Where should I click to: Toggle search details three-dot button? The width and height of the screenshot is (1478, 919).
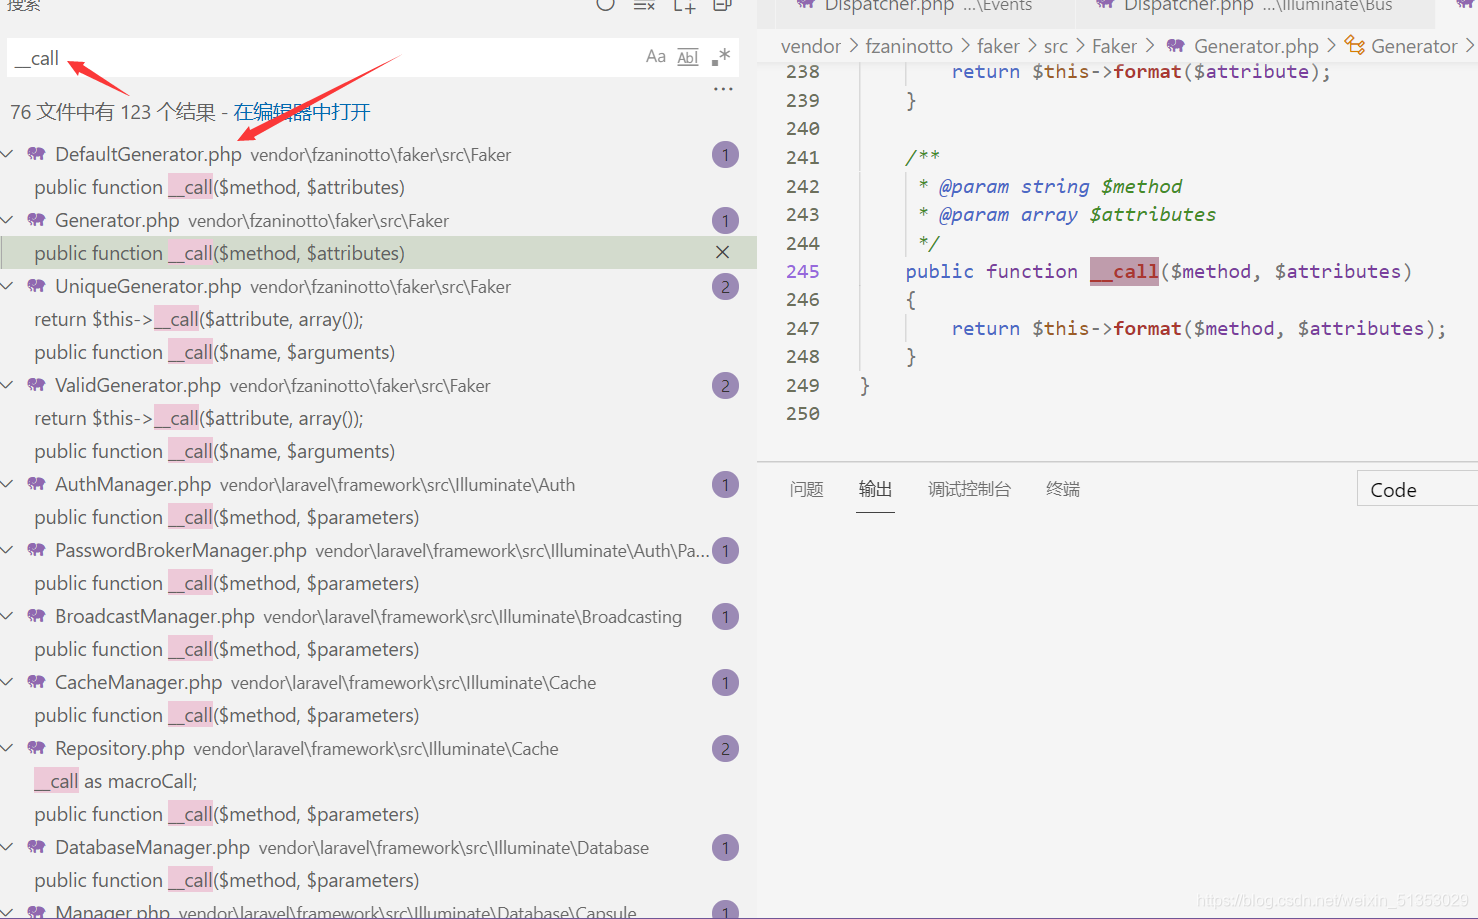[723, 89]
